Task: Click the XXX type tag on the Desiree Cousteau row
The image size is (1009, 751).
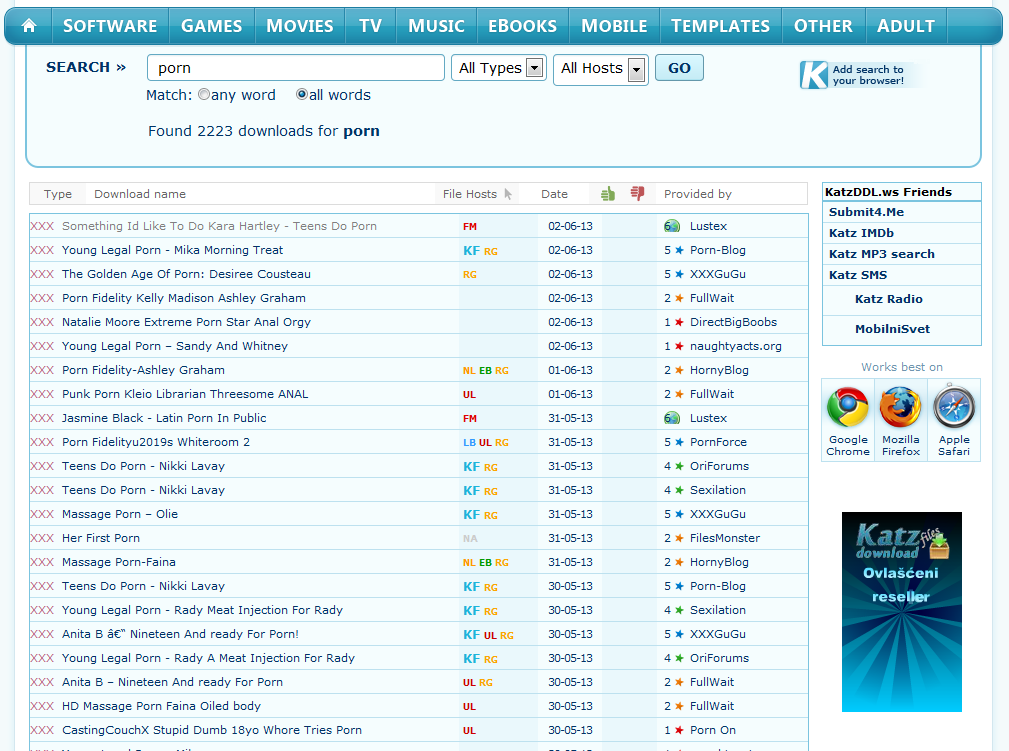Action: pos(42,274)
